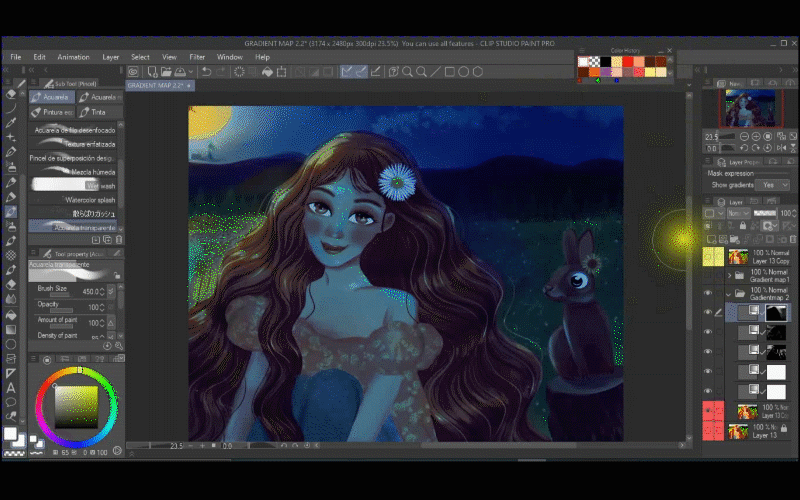Select the Text tool in the toolbar

(x=11, y=387)
